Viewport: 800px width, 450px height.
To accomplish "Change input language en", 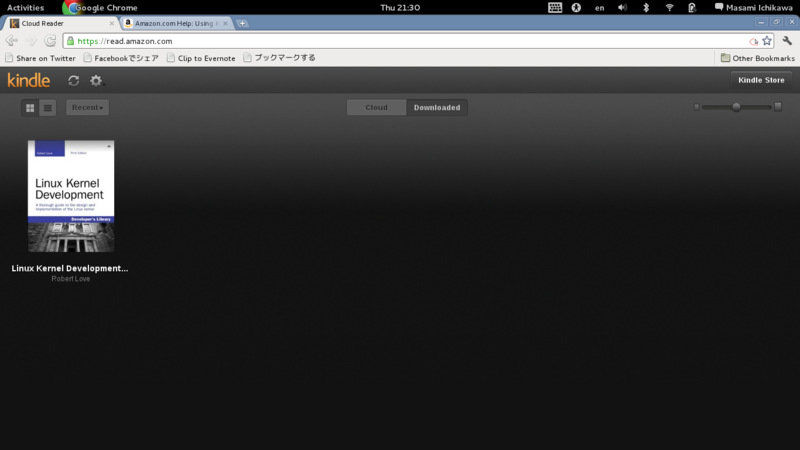I will tap(599, 8).
